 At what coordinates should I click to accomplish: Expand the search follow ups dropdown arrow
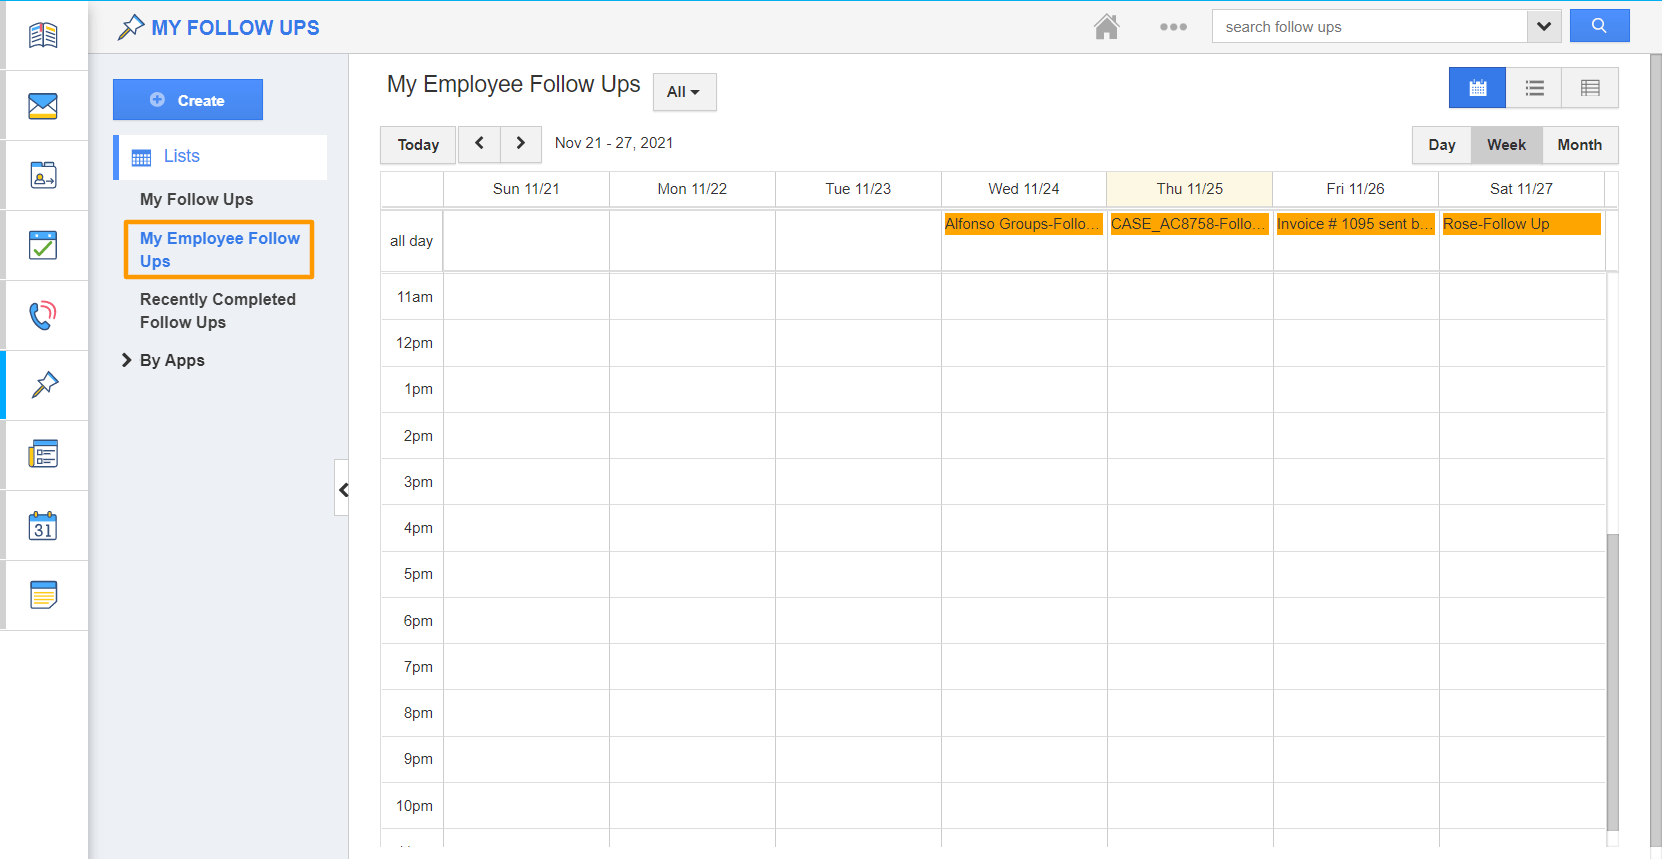[1544, 27]
